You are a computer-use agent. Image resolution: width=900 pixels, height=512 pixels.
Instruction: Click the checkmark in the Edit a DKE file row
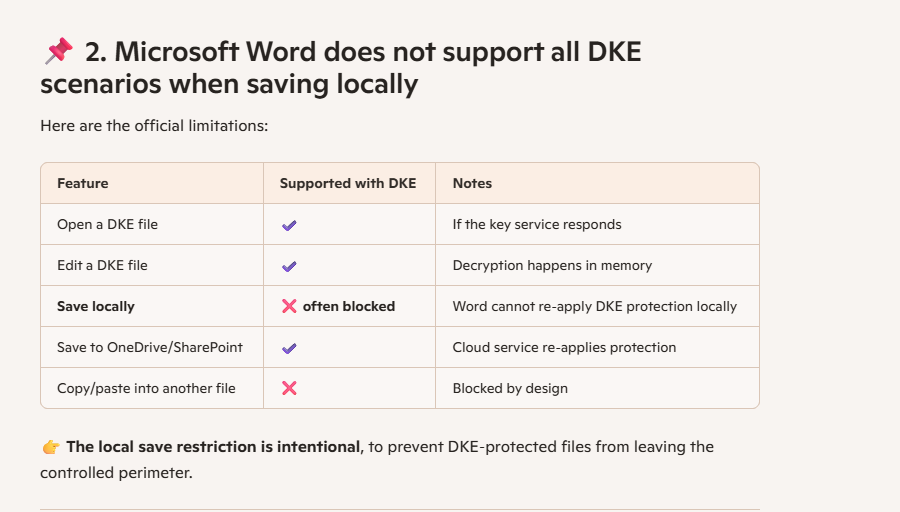pos(289,266)
